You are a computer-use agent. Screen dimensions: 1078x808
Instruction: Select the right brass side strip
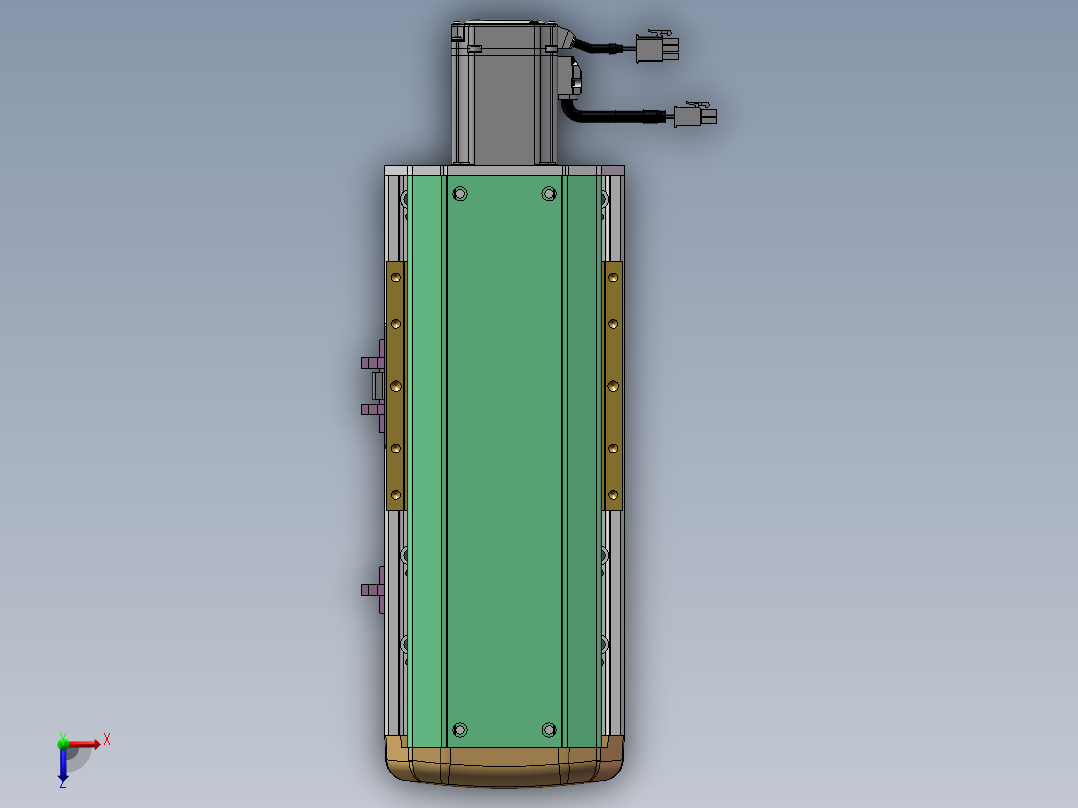pos(613,385)
